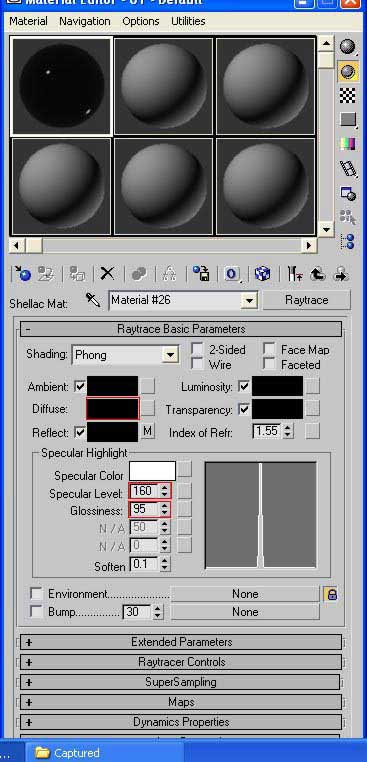Click the Pick Material eyedropper icon
367x762 pixels.
tap(93, 299)
